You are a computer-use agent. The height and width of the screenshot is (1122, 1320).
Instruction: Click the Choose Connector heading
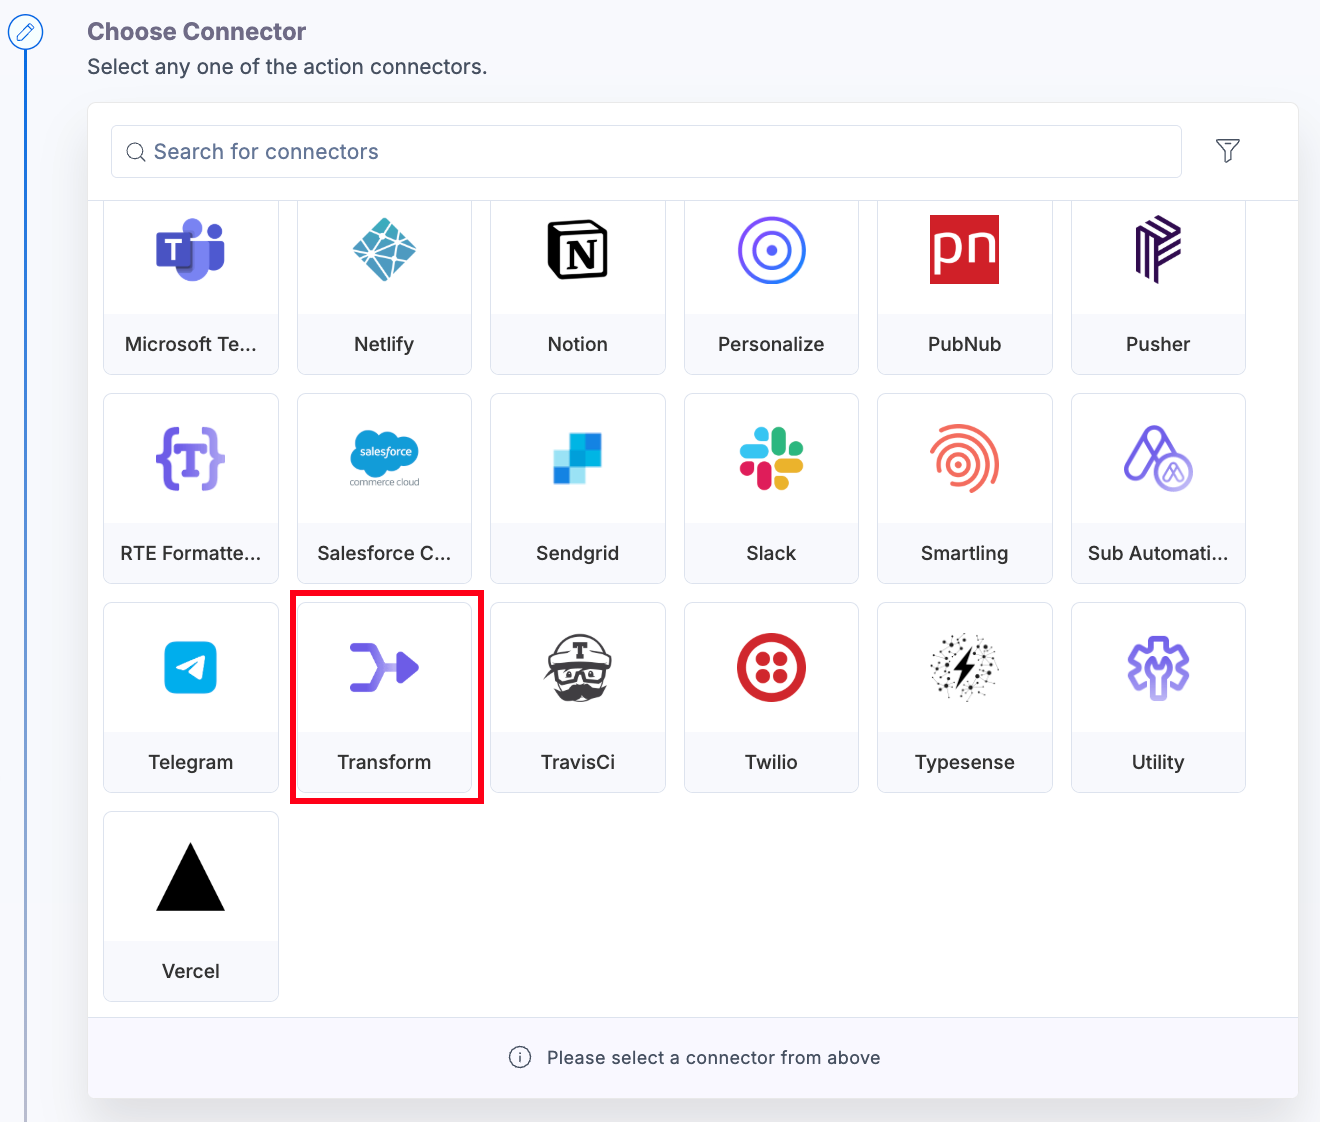click(197, 32)
